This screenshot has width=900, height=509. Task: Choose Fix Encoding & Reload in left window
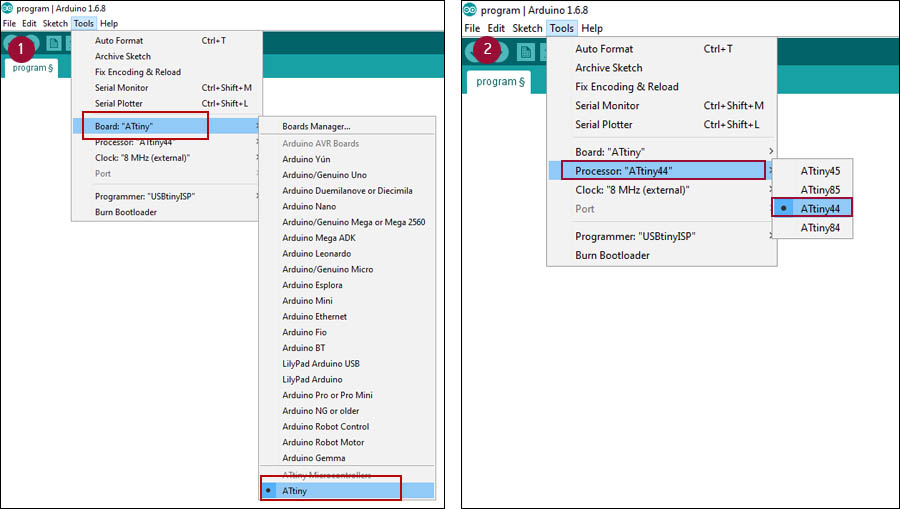[x=166, y=72]
